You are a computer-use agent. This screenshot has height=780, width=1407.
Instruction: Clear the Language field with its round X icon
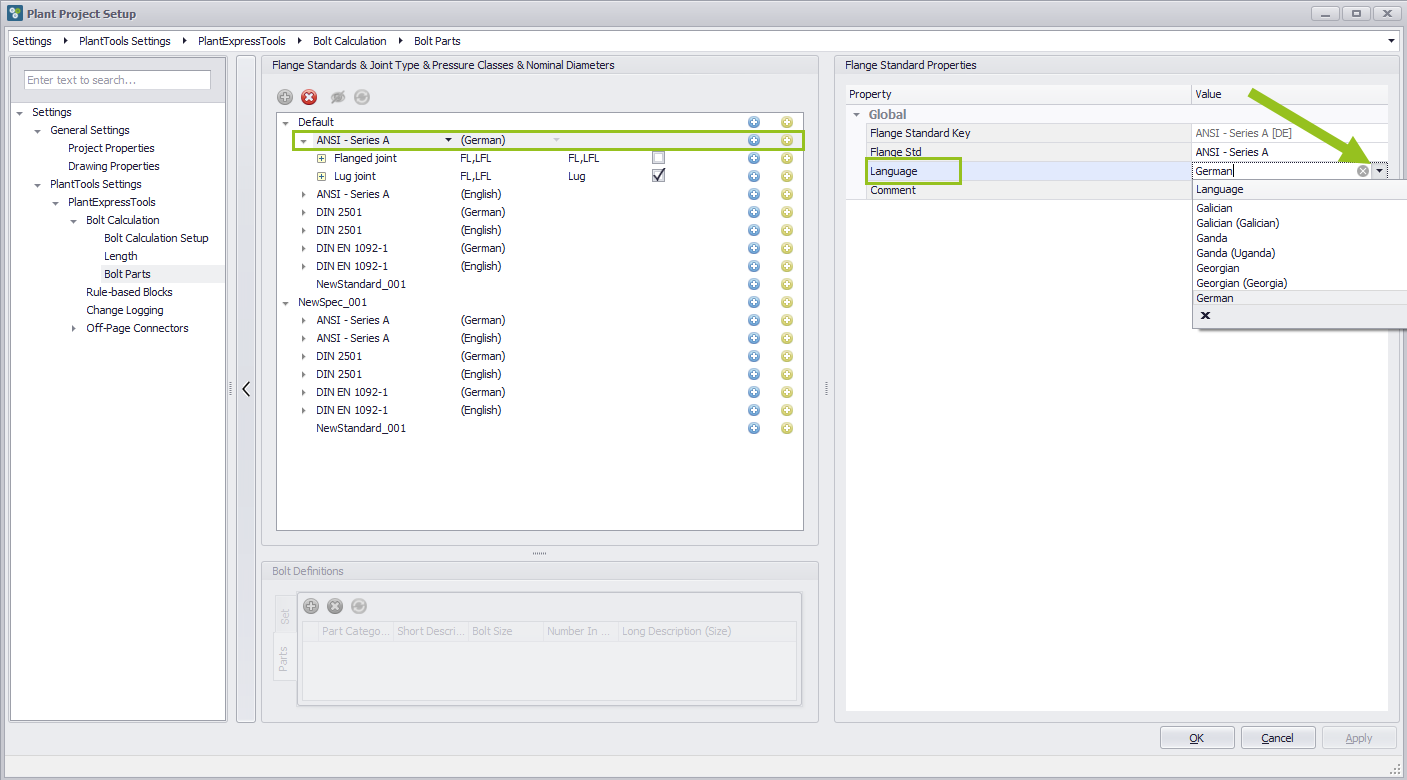click(1363, 171)
